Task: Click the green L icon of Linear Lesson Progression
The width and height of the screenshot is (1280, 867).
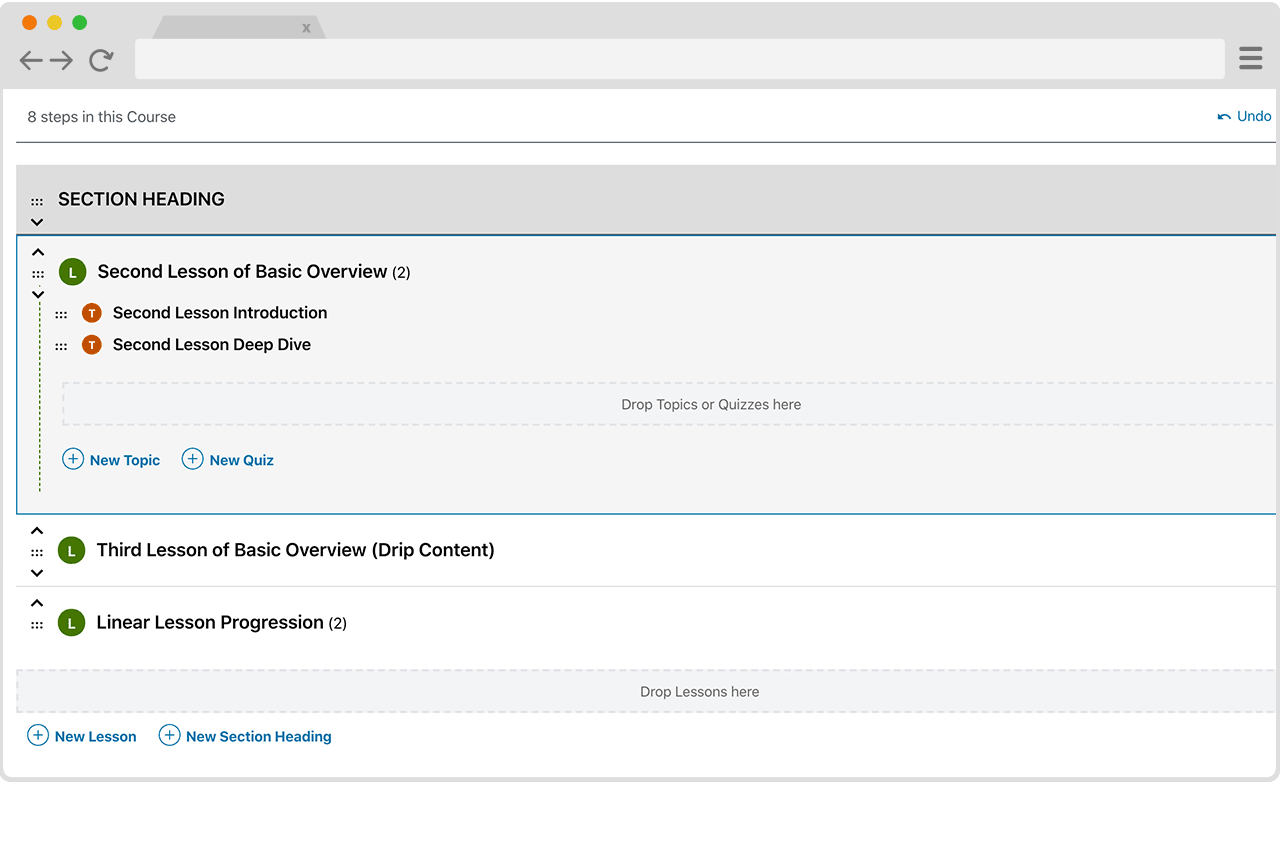Action: pos(71,623)
